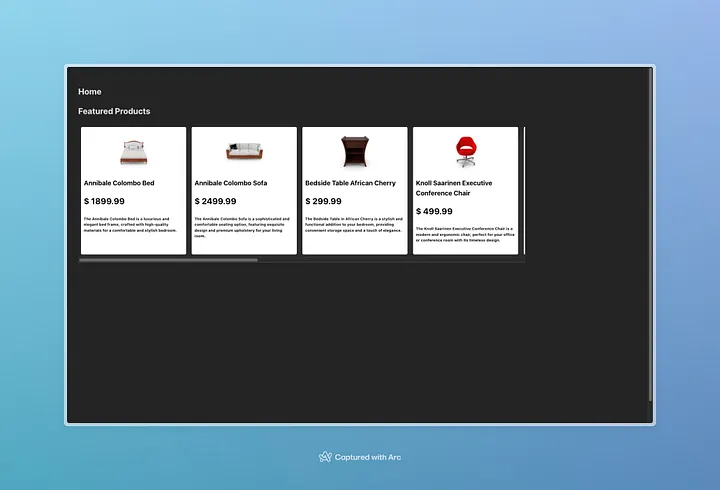This screenshot has width=720, height=490.
Task: Open the Annibale Colombo Sofa image
Action: pos(244,151)
